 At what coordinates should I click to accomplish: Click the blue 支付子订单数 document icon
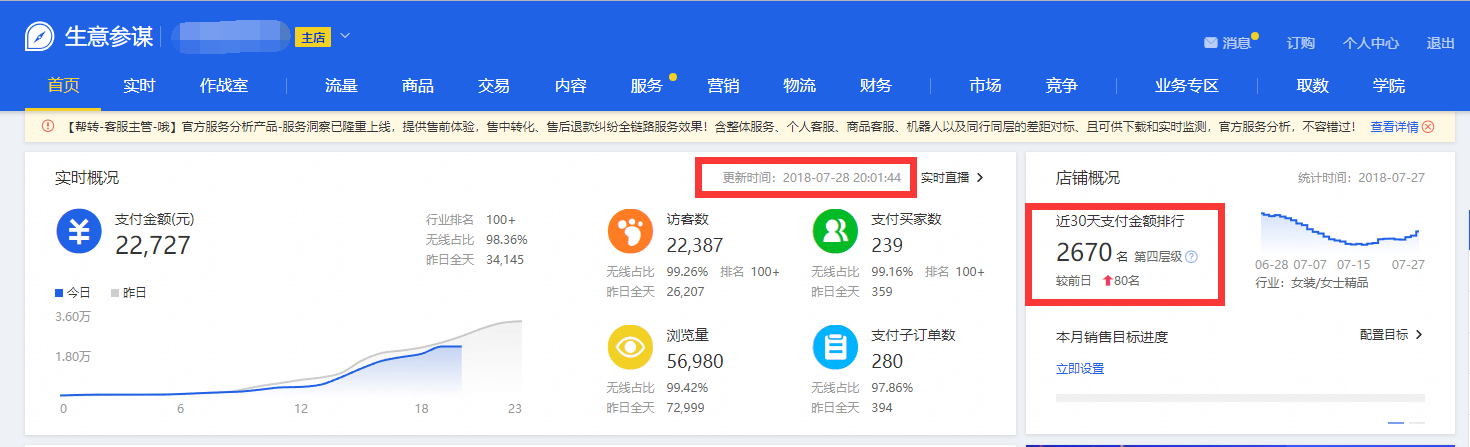(837, 347)
